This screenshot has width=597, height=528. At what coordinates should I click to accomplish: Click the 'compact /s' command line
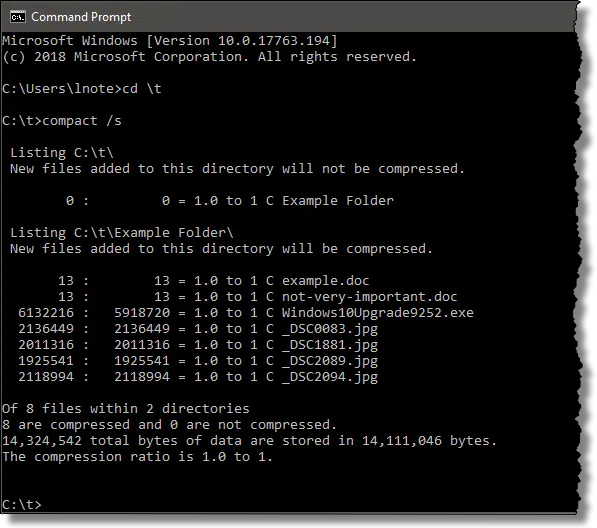62,121
